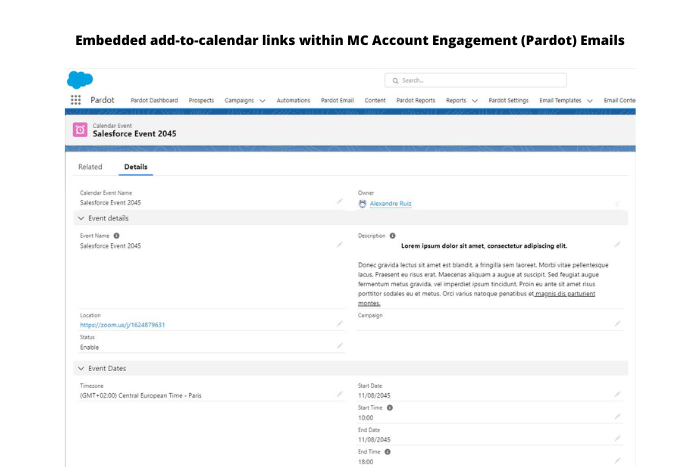Image resolution: width=700 pixels, height=467 pixels.
Task: Edit Calendar Event Name pencil icon
Action: (x=340, y=202)
